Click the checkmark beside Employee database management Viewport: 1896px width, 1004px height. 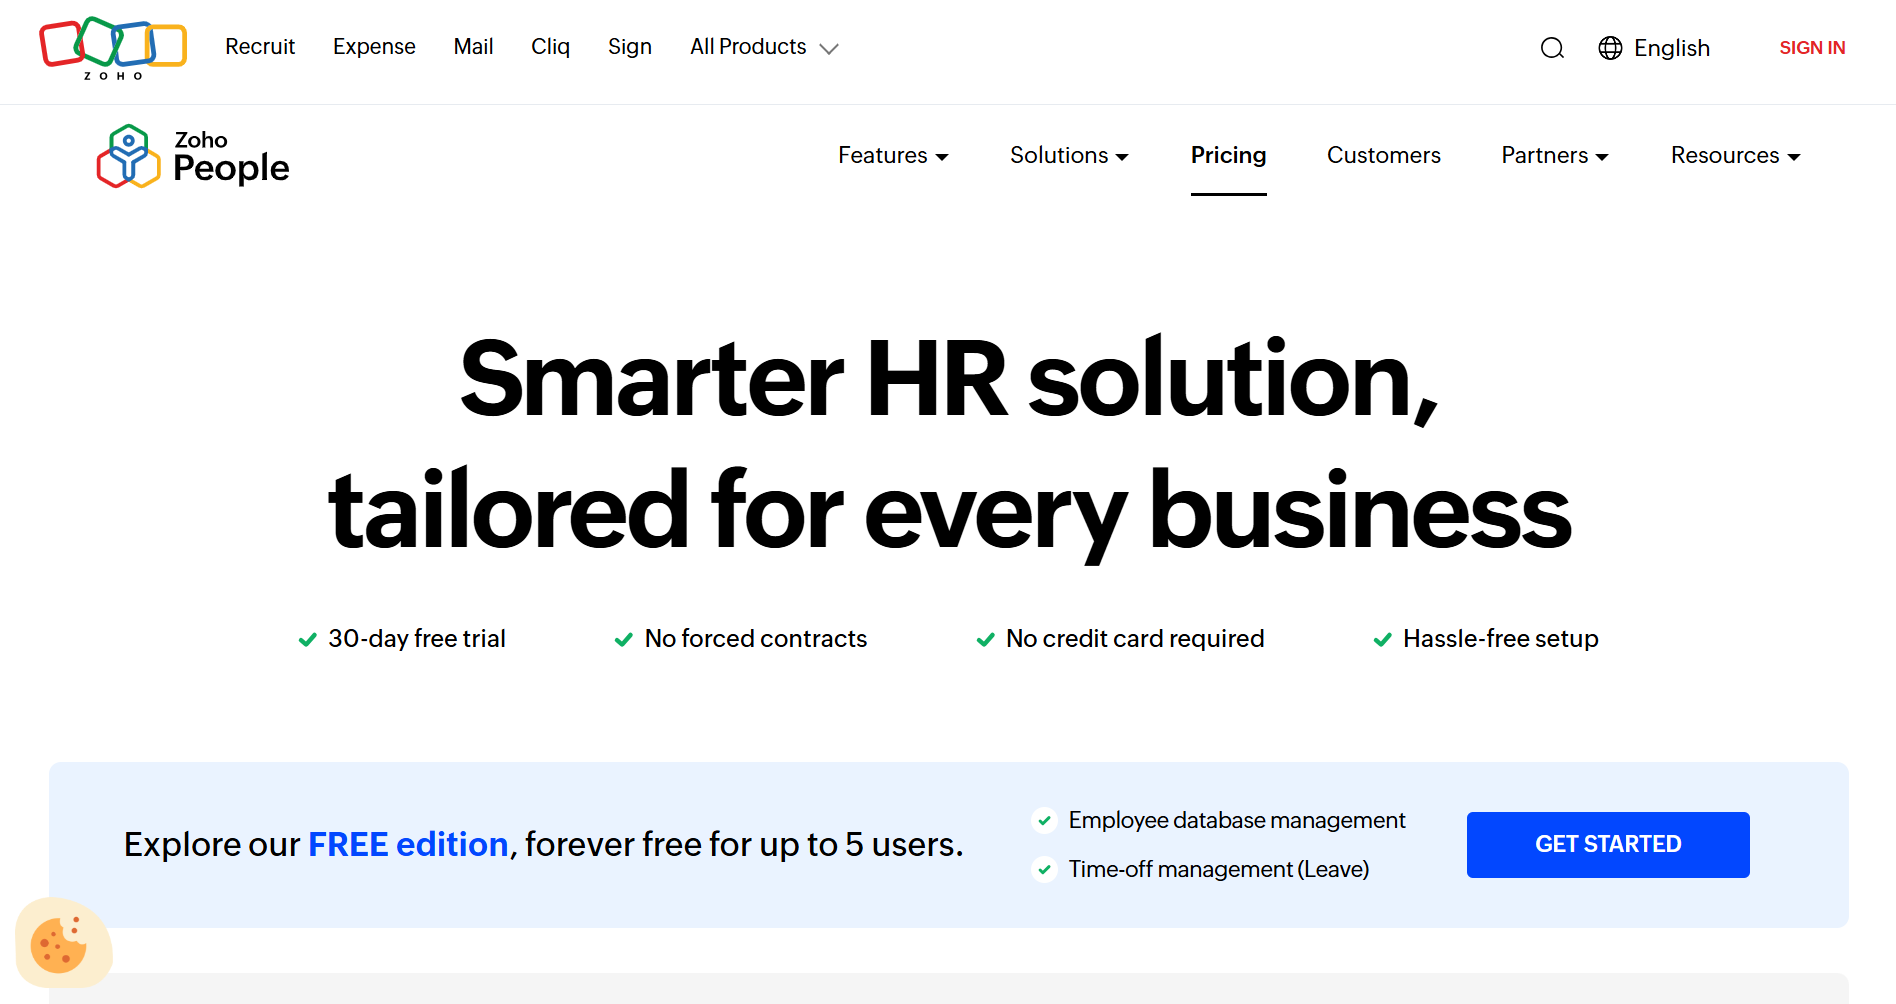(x=1044, y=820)
